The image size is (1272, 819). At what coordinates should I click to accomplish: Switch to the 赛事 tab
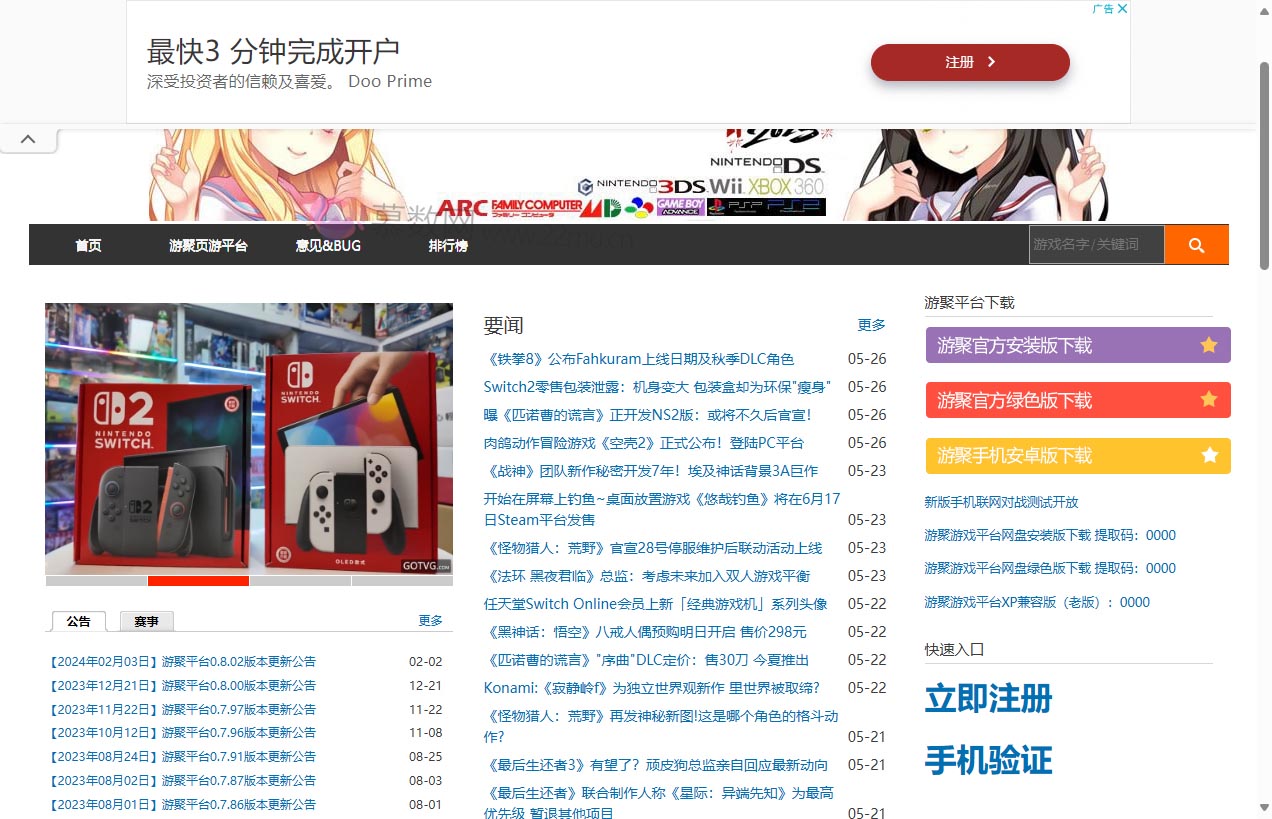pyautogui.click(x=146, y=620)
